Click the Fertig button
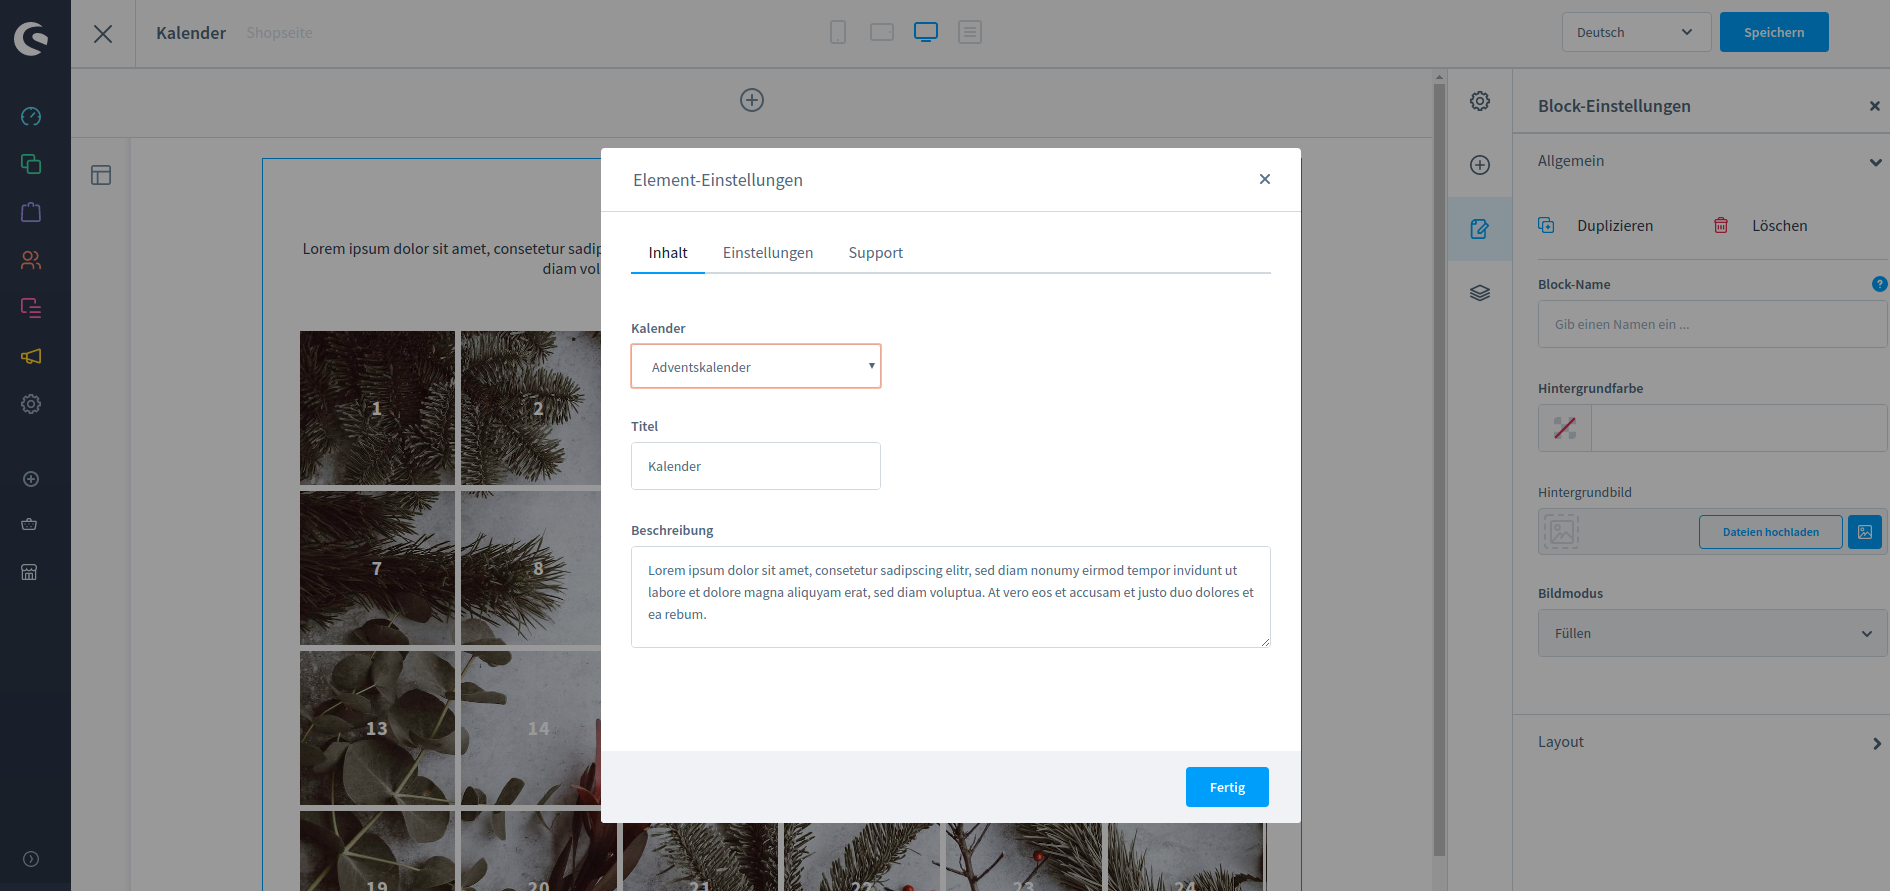This screenshot has height=891, width=1890. pos(1227,787)
